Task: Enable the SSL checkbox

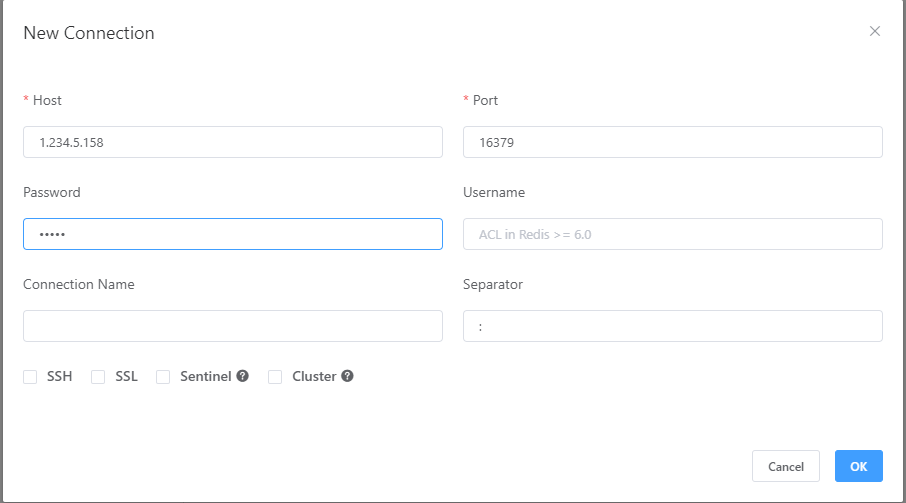Action: click(x=98, y=377)
